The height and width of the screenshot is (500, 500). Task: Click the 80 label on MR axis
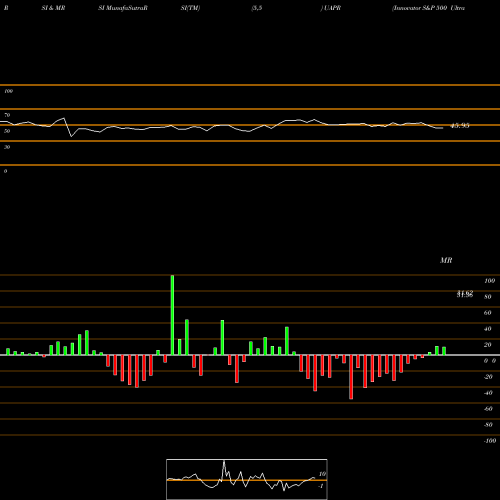pyautogui.click(x=488, y=297)
